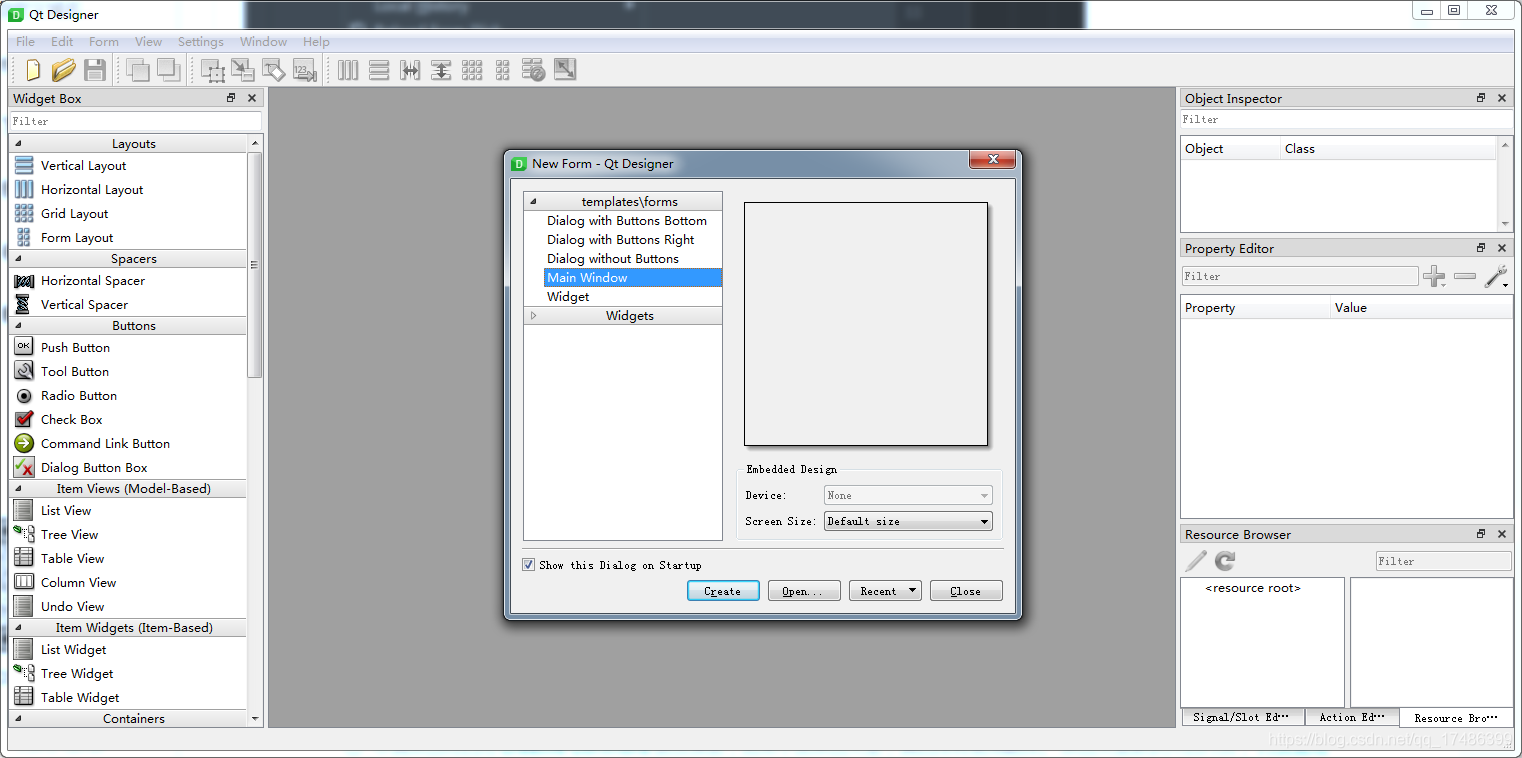Select the Widget template
The image size is (1522, 758).
pyautogui.click(x=568, y=297)
